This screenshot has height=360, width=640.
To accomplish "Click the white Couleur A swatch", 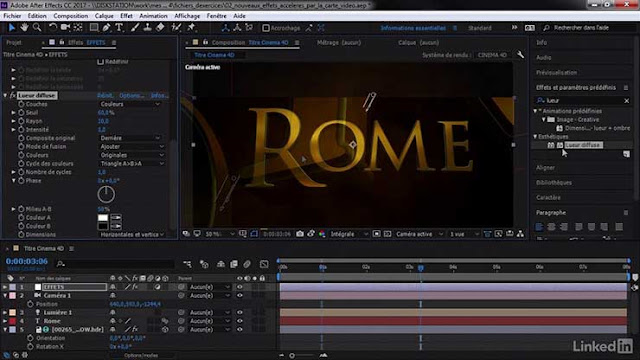I will coord(103,218).
